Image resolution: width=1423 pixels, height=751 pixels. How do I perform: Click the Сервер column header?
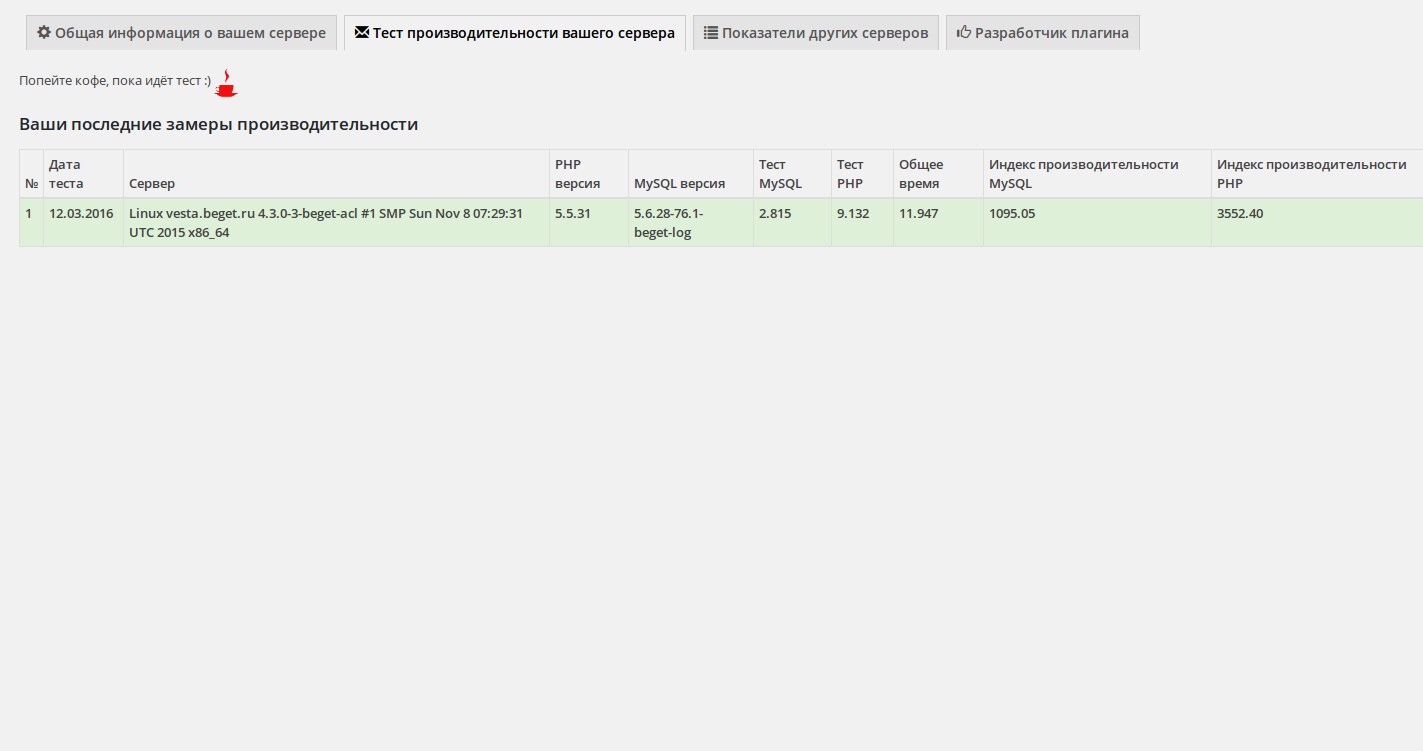point(152,184)
